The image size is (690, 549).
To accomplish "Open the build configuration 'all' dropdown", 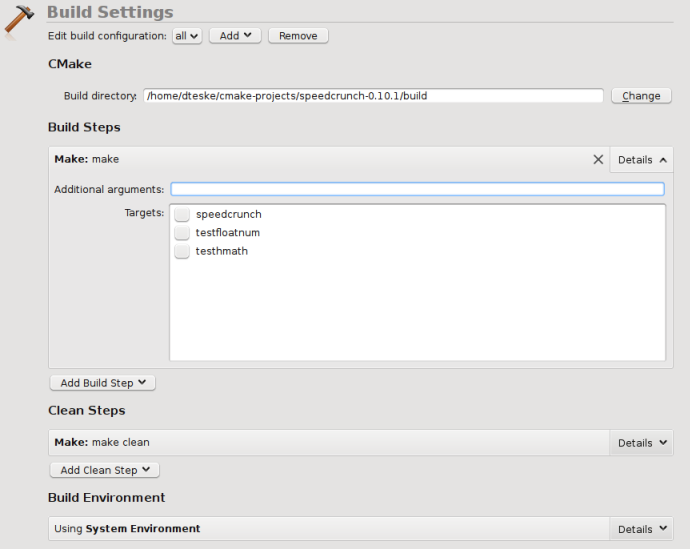I will pos(187,36).
